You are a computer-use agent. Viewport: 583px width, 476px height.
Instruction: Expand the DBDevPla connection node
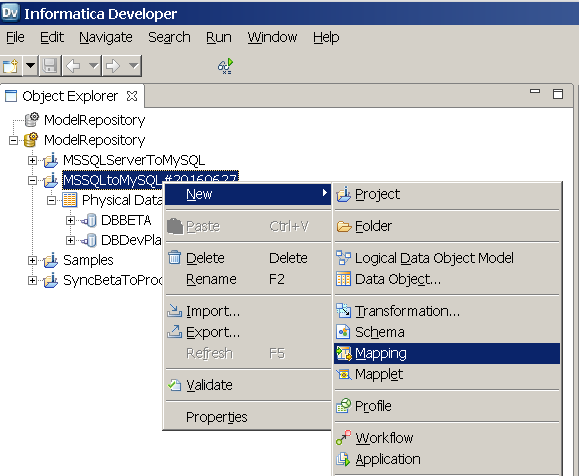pyautogui.click(x=71, y=240)
